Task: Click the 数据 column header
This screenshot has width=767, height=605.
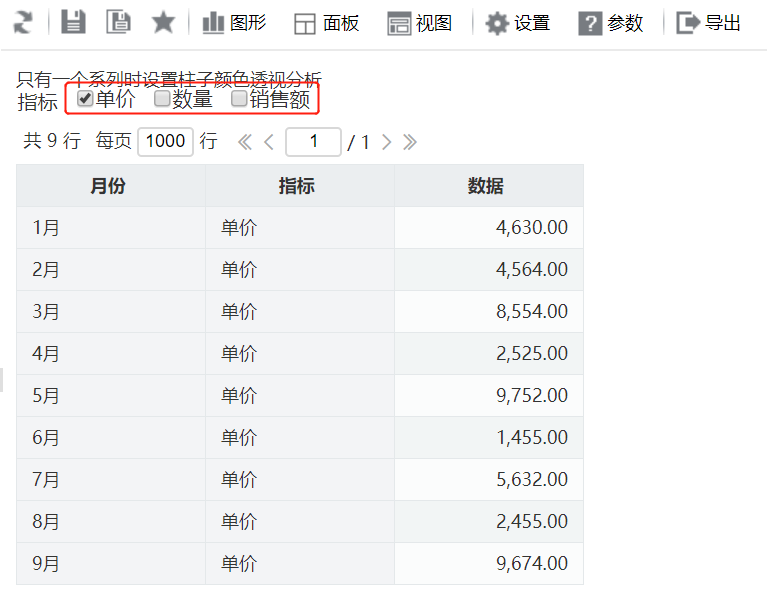Action: 489,186
